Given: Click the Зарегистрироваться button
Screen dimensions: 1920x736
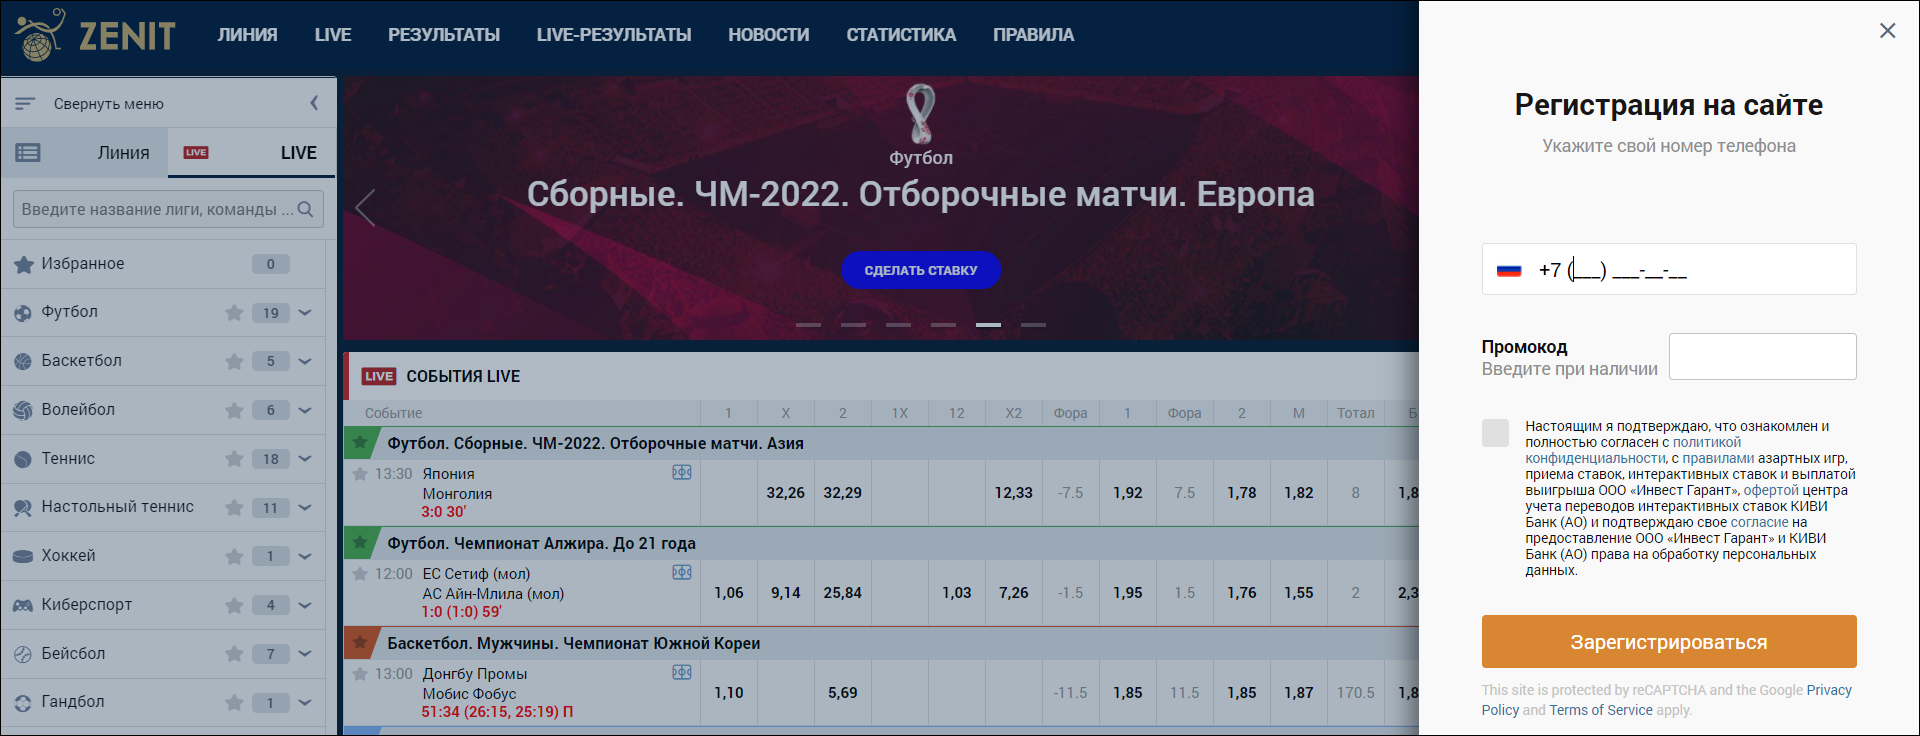Looking at the screenshot, I should coord(1668,641).
